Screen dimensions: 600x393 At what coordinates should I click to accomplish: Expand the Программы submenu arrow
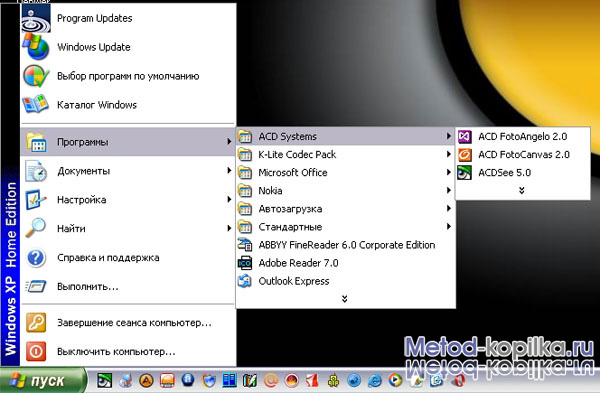pyautogui.click(x=229, y=142)
